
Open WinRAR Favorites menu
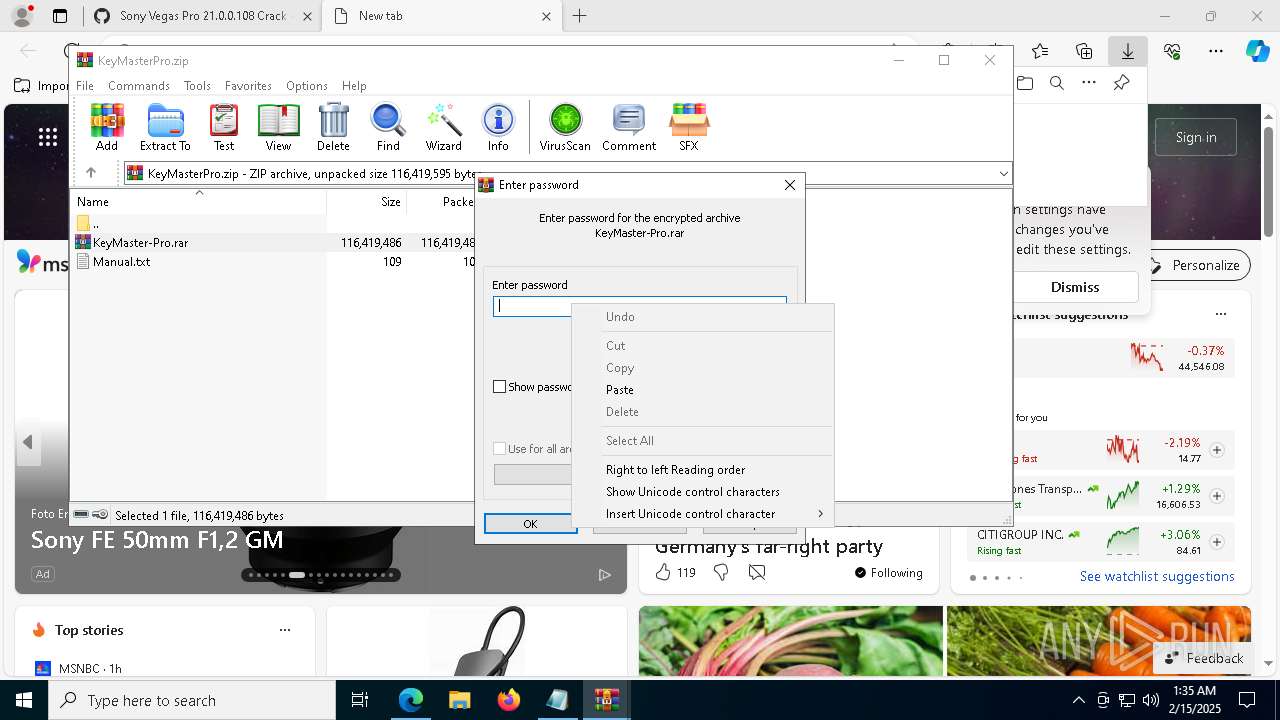point(248,86)
